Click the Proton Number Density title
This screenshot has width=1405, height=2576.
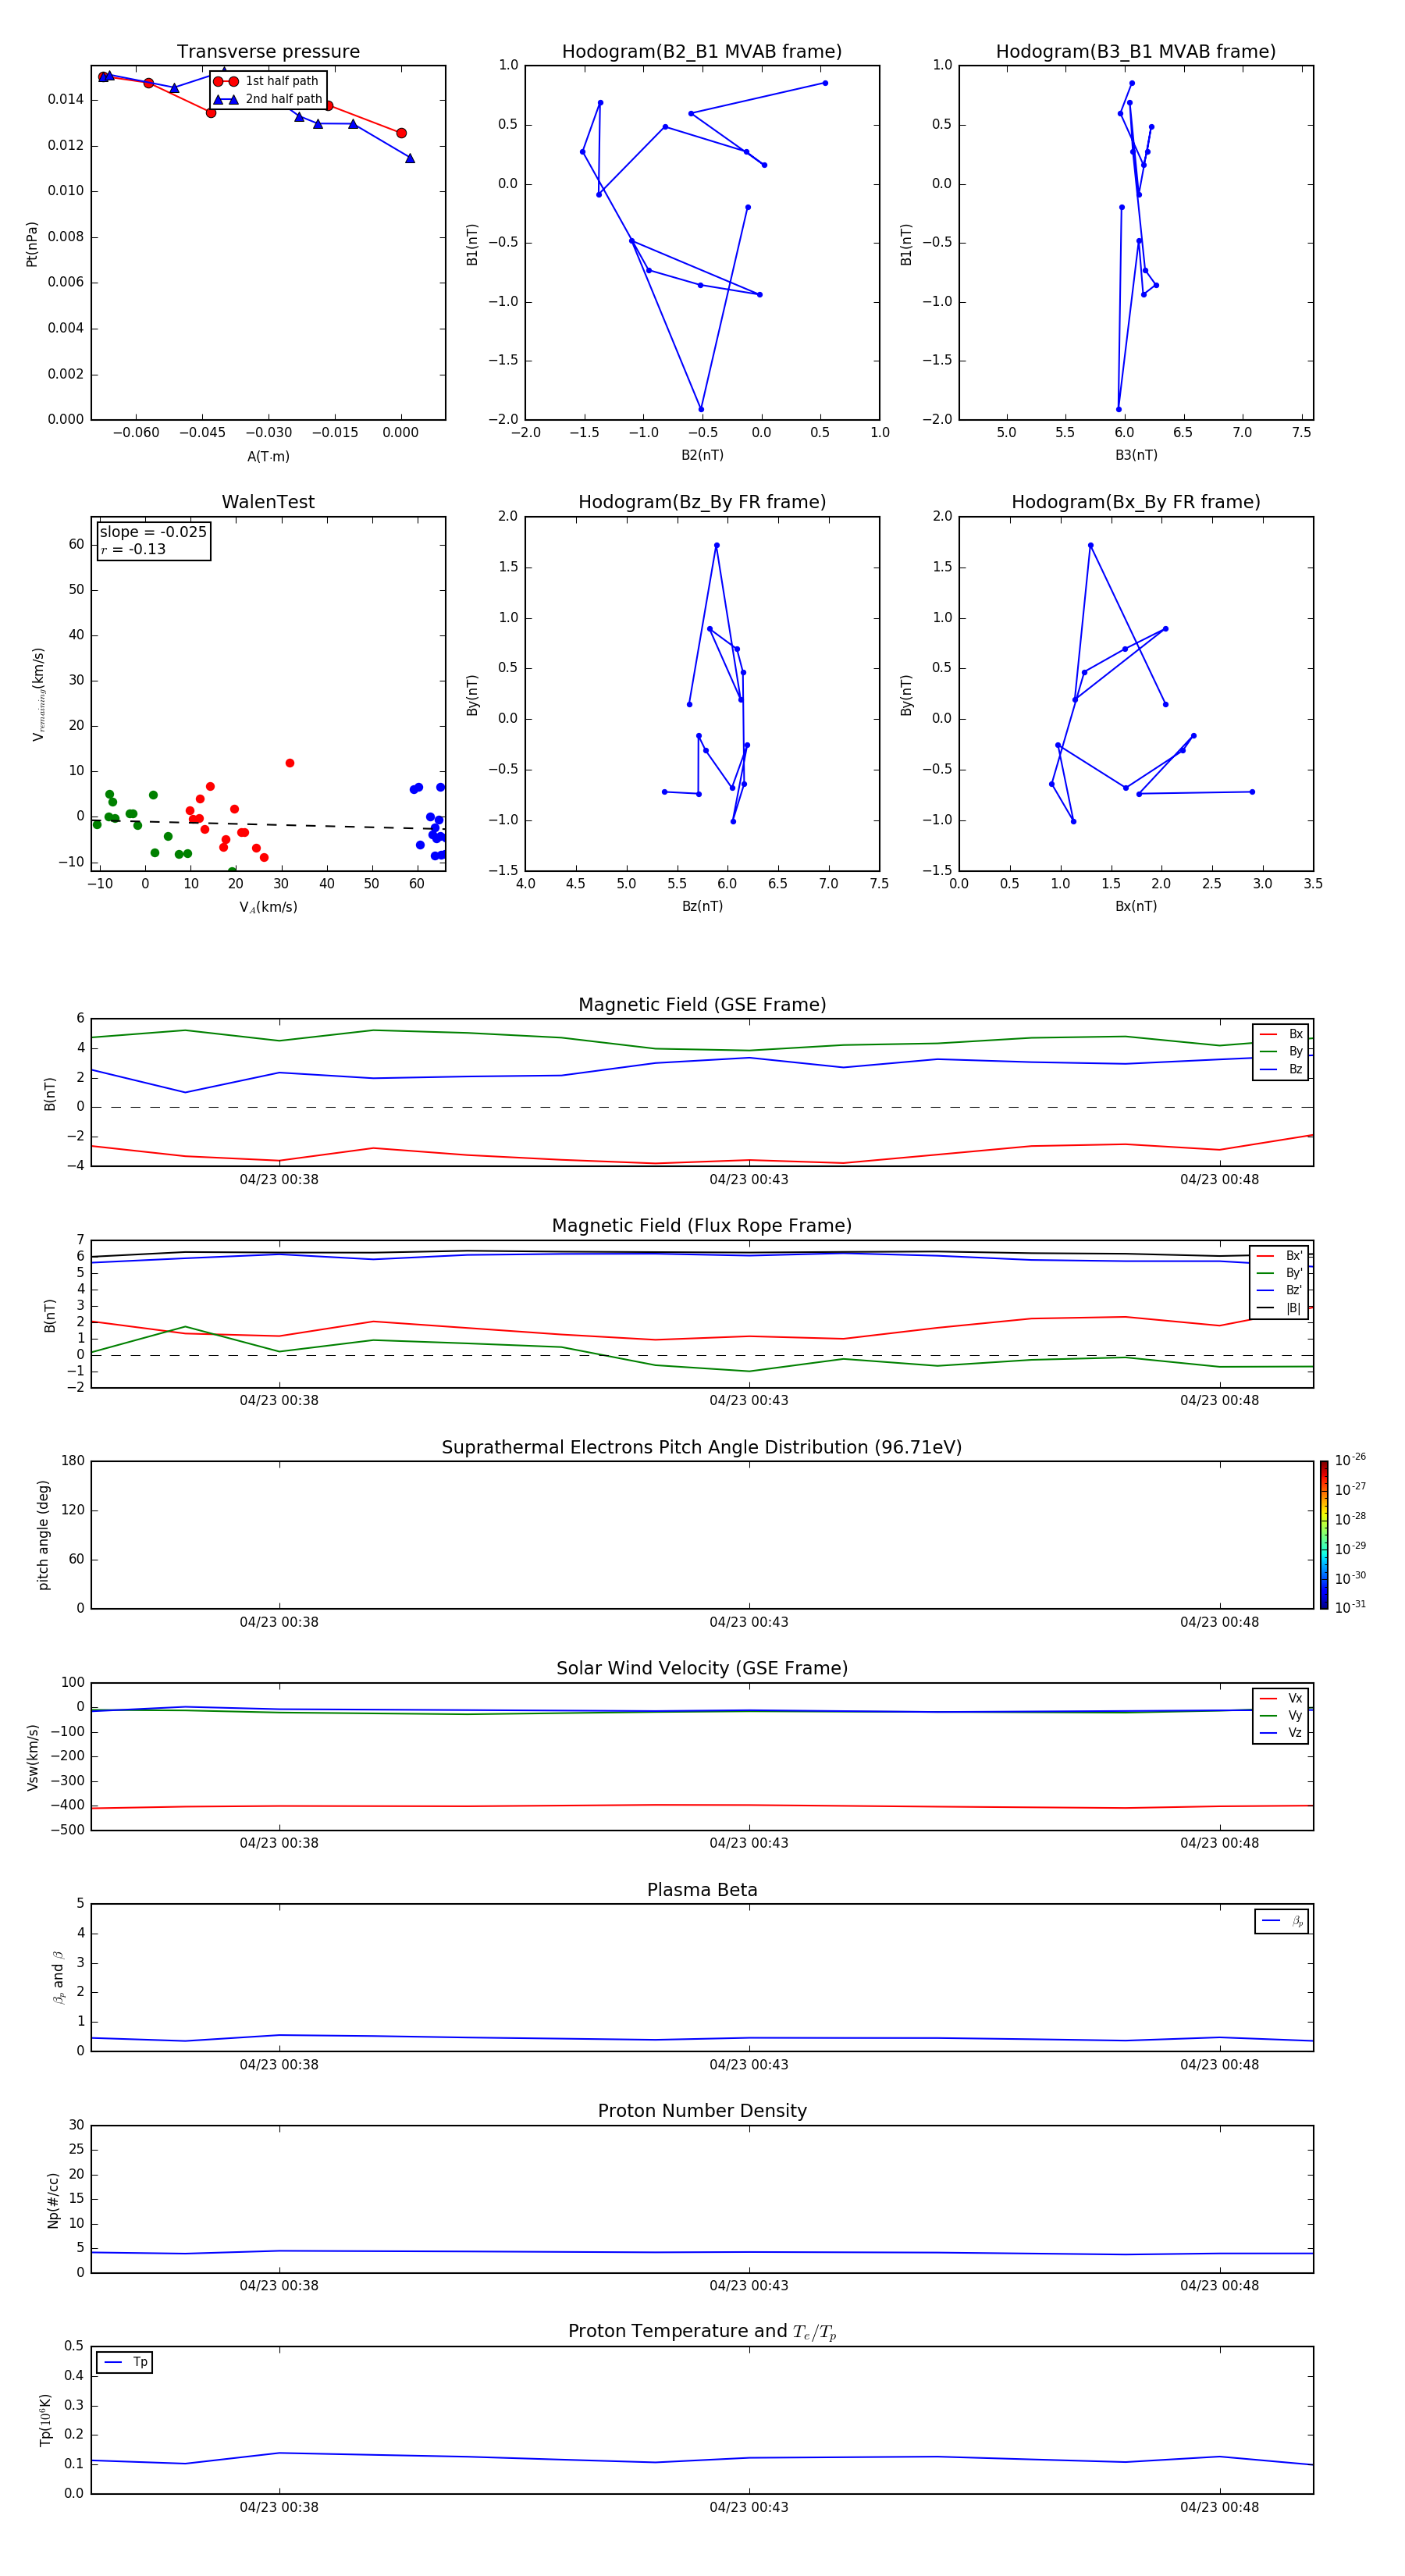[x=702, y=2111]
